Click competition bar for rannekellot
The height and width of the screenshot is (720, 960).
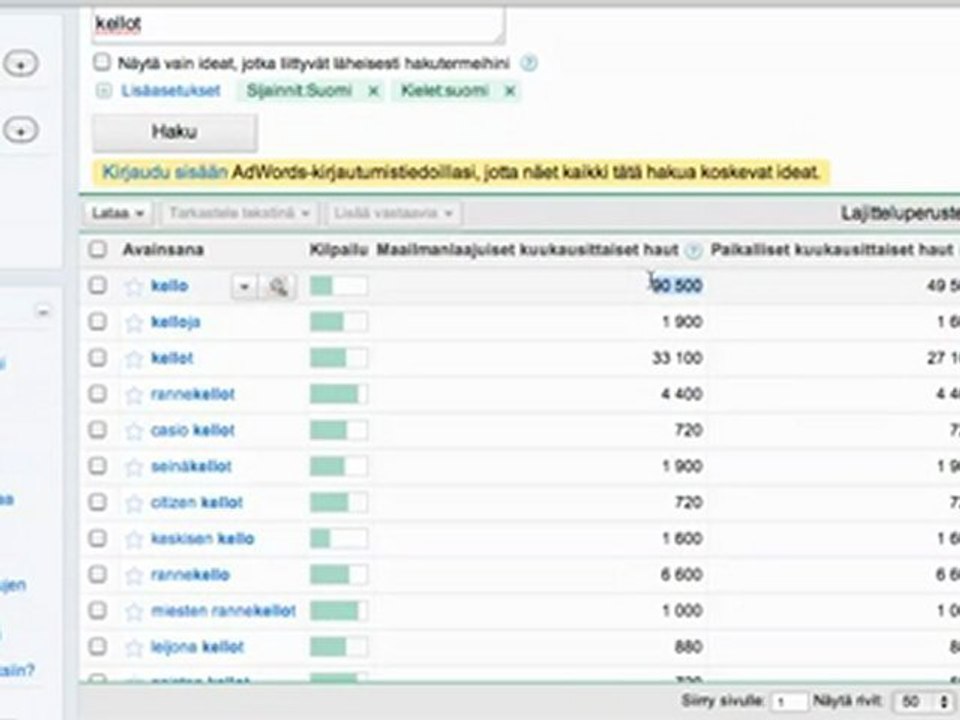coord(338,394)
